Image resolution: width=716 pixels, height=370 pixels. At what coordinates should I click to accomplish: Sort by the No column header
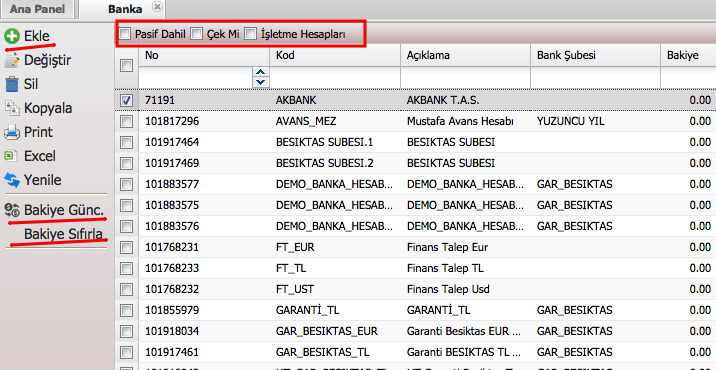[204, 55]
